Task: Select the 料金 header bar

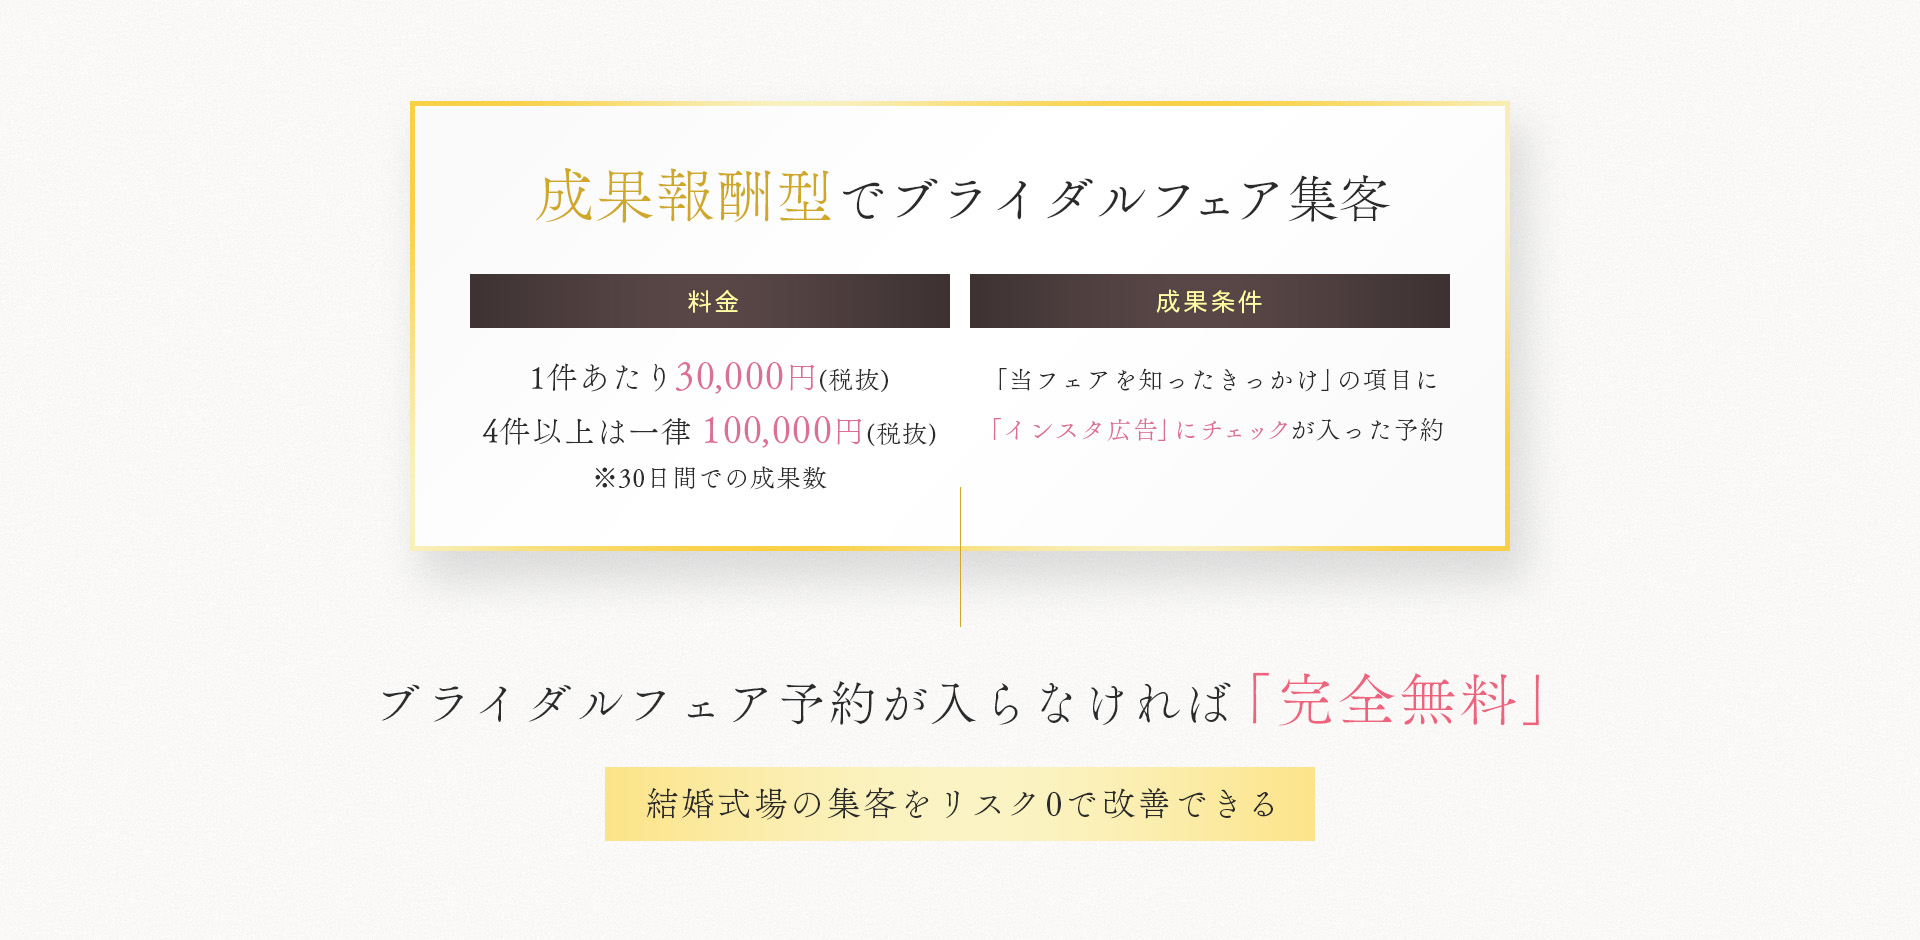Action: pyautogui.click(x=710, y=301)
